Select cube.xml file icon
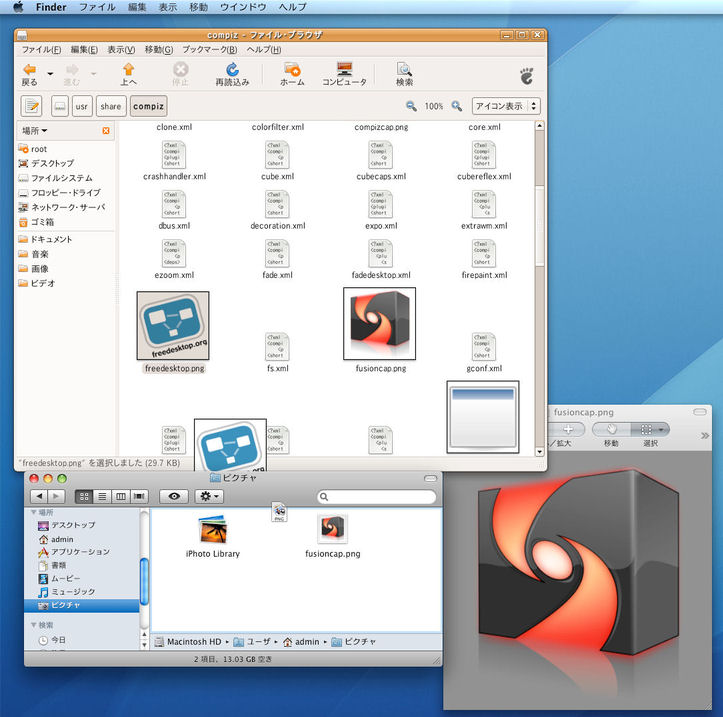Screen dimensions: 723x717 click(277, 155)
